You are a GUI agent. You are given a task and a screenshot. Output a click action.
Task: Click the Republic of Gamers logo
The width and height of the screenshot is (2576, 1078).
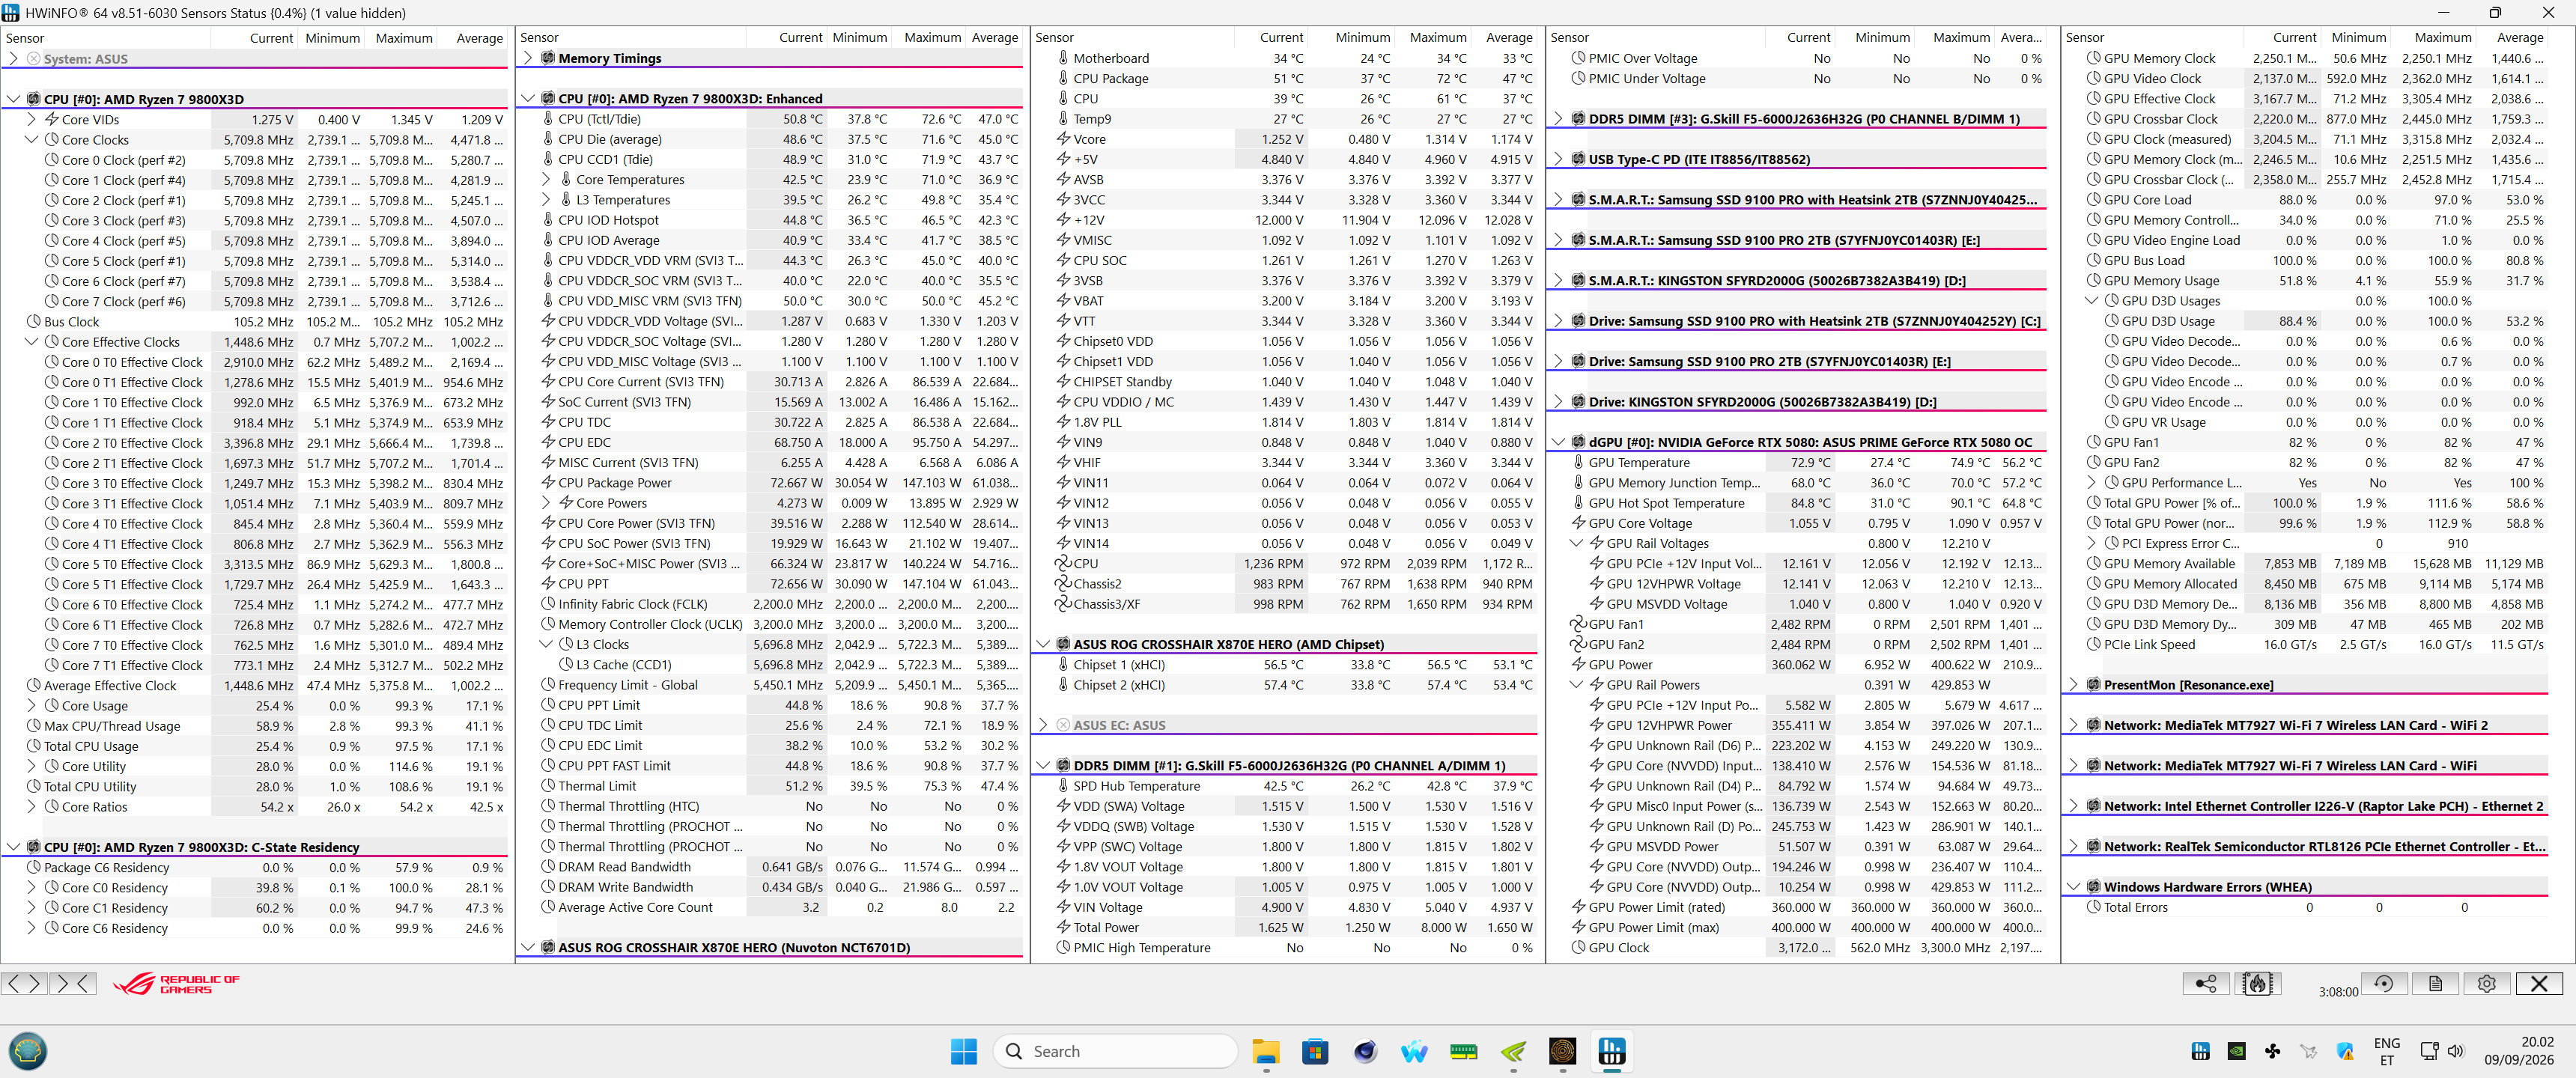pyautogui.click(x=176, y=984)
